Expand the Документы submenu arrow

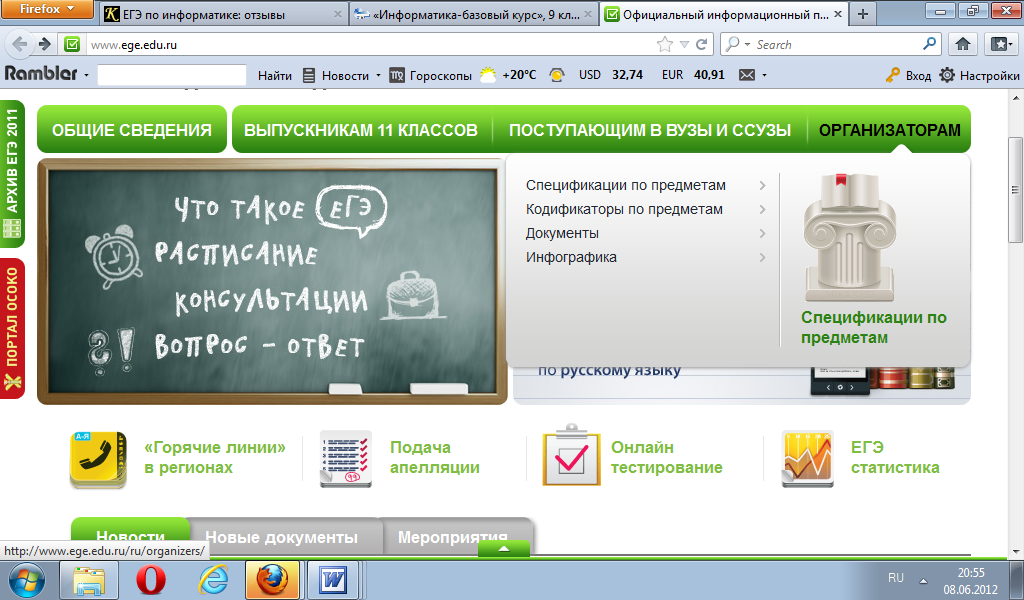(762, 233)
